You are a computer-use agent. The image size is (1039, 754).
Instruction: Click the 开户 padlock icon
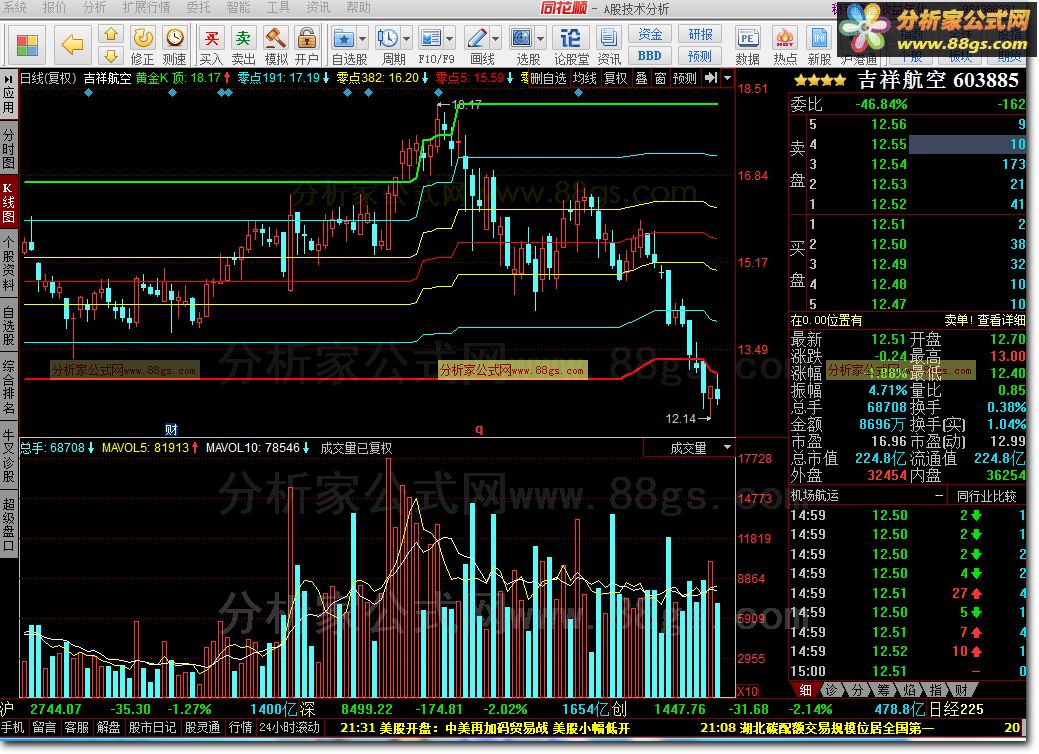306,45
